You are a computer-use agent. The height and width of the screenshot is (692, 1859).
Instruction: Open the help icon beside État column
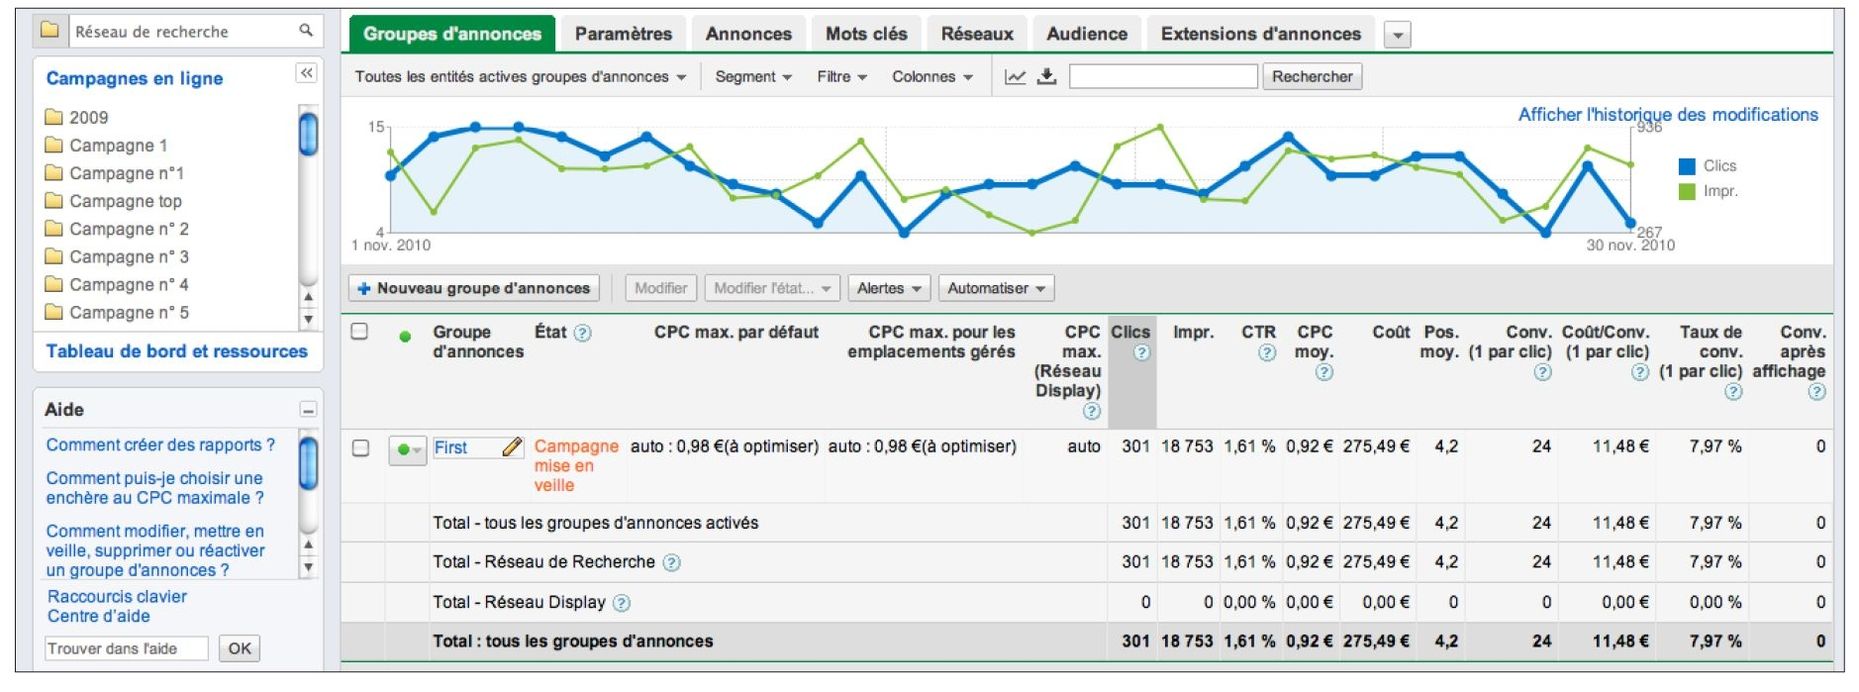[582, 333]
